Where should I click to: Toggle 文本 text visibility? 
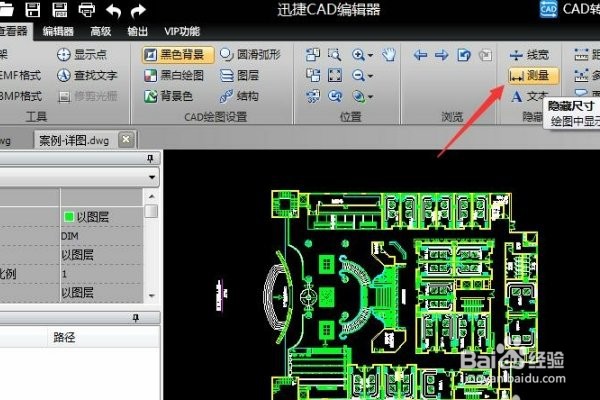tap(529, 96)
